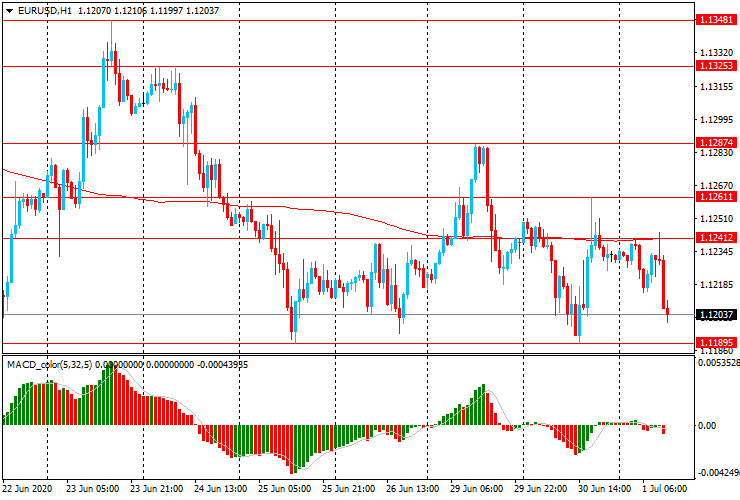Screen dimensions: 740x500
Task: Click the 1.13320 price scale value
Action: coord(717,52)
